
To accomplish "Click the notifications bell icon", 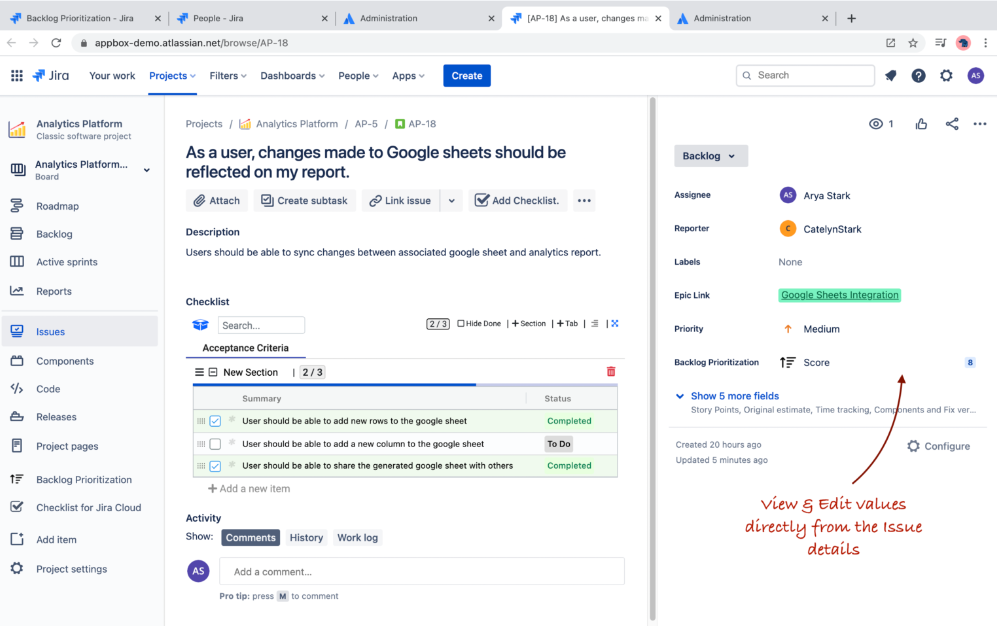I will 890,76.
